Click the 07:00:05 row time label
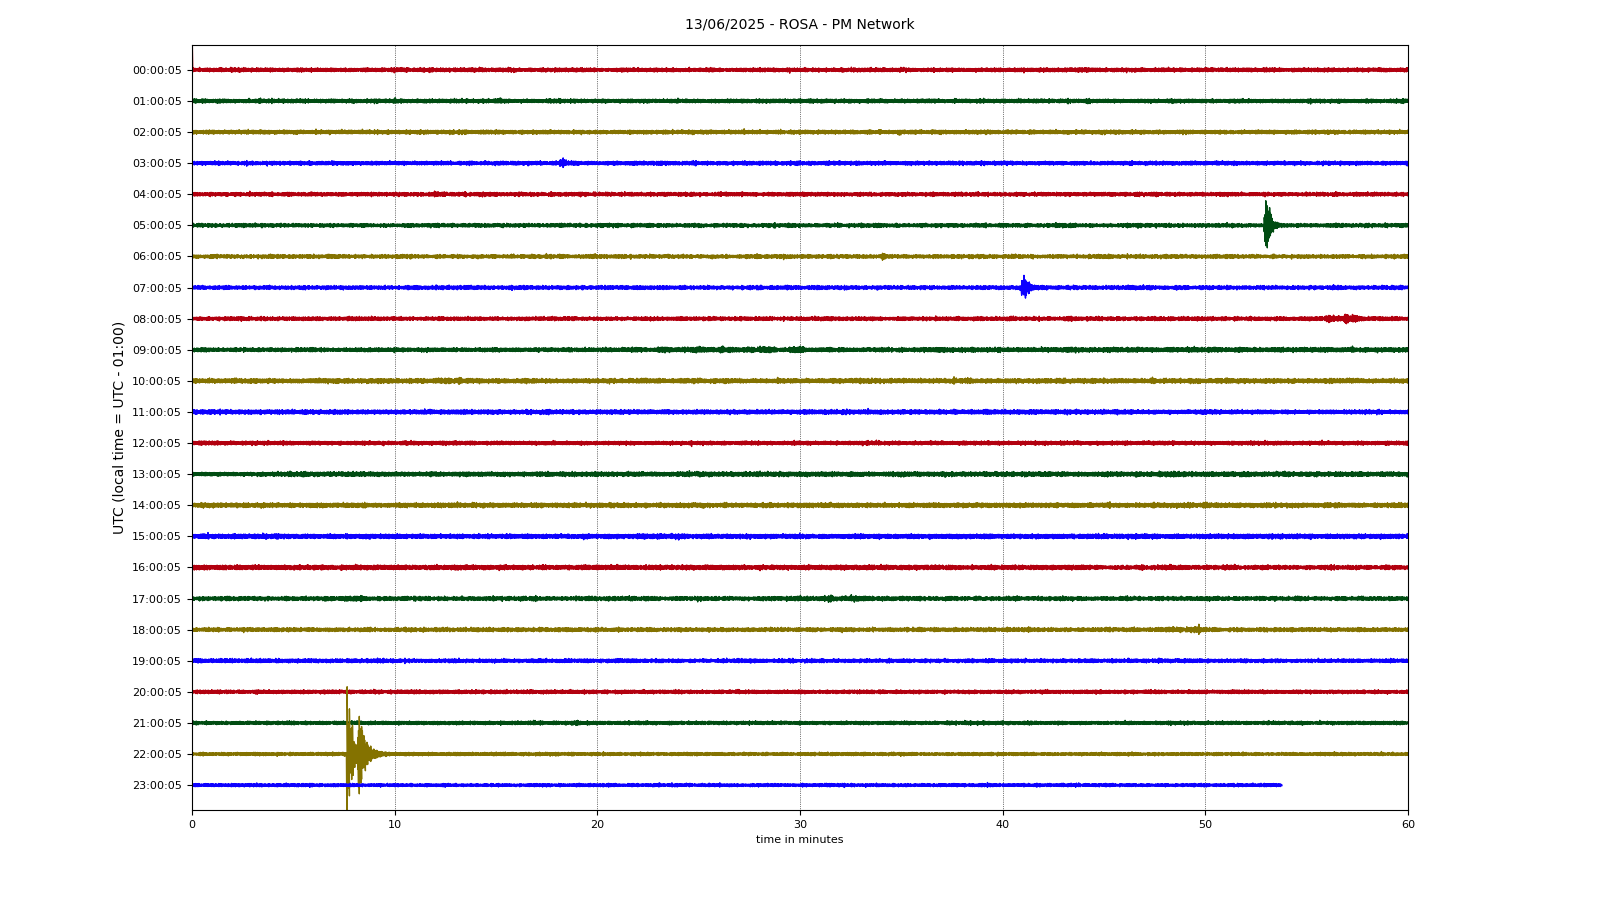1600x900 pixels. coord(157,289)
